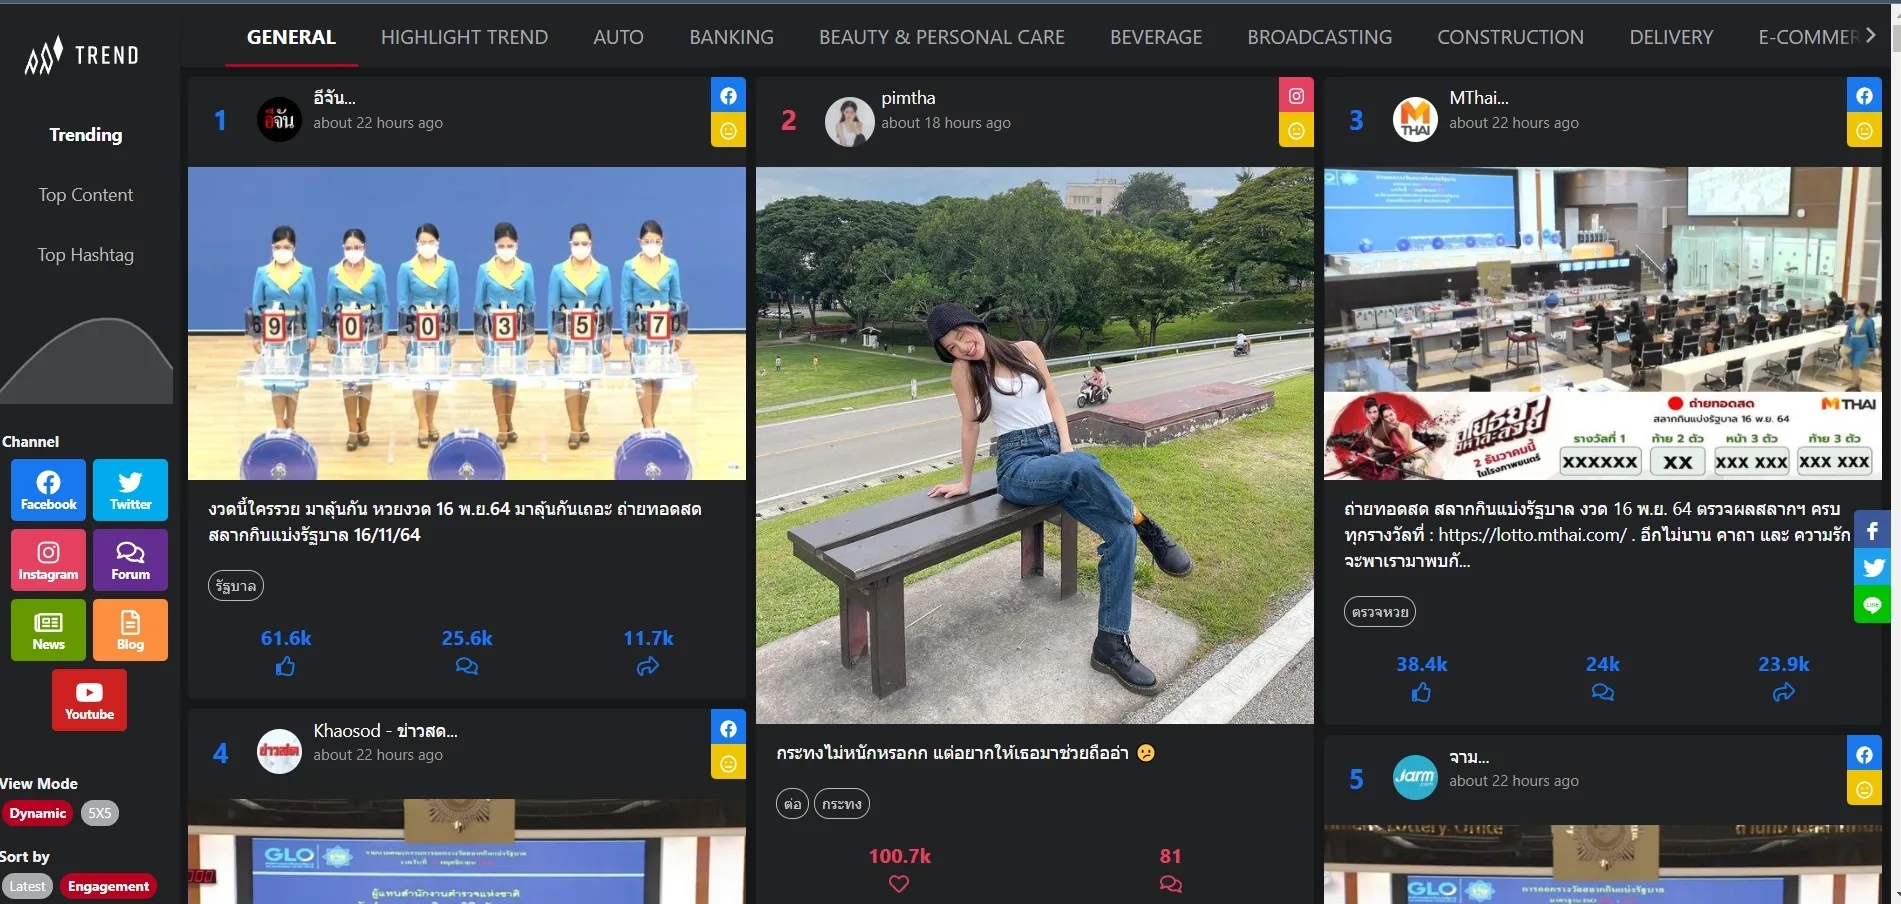Open pimtha's park bench photo
Screen dimensions: 1901x904
[x=1034, y=445]
